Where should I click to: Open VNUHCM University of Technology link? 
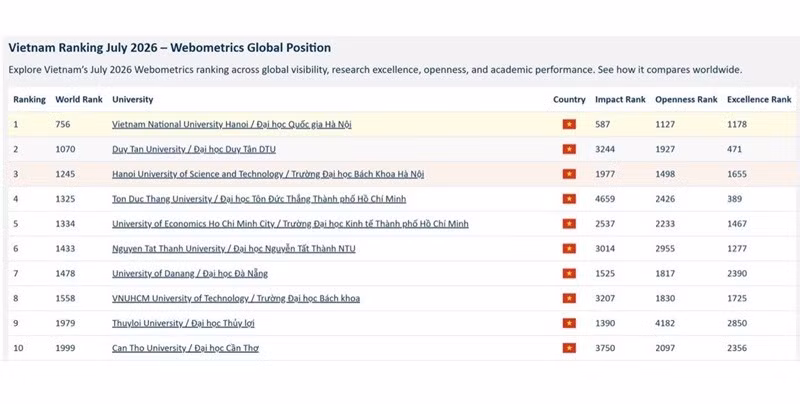[x=236, y=298]
